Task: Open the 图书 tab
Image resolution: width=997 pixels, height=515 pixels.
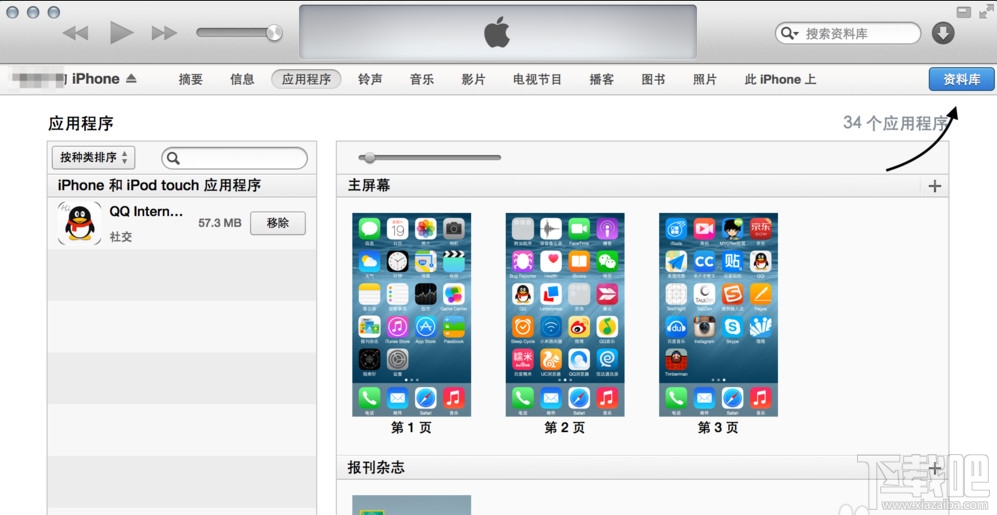Action: pyautogui.click(x=653, y=79)
